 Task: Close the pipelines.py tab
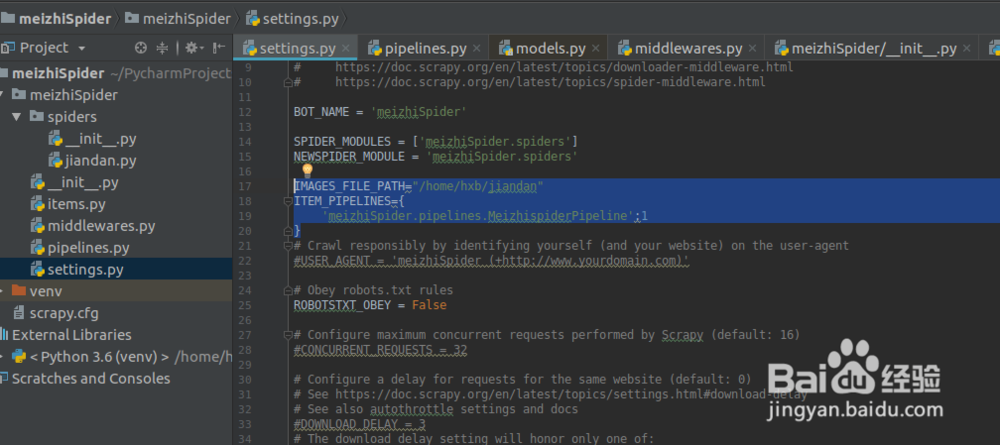pos(476,48)
